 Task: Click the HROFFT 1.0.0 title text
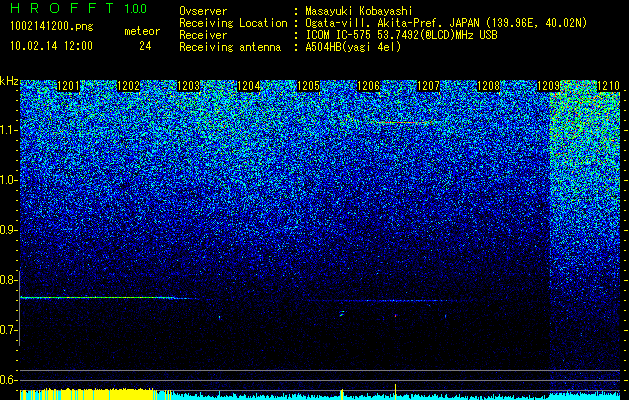click(79, 8)
